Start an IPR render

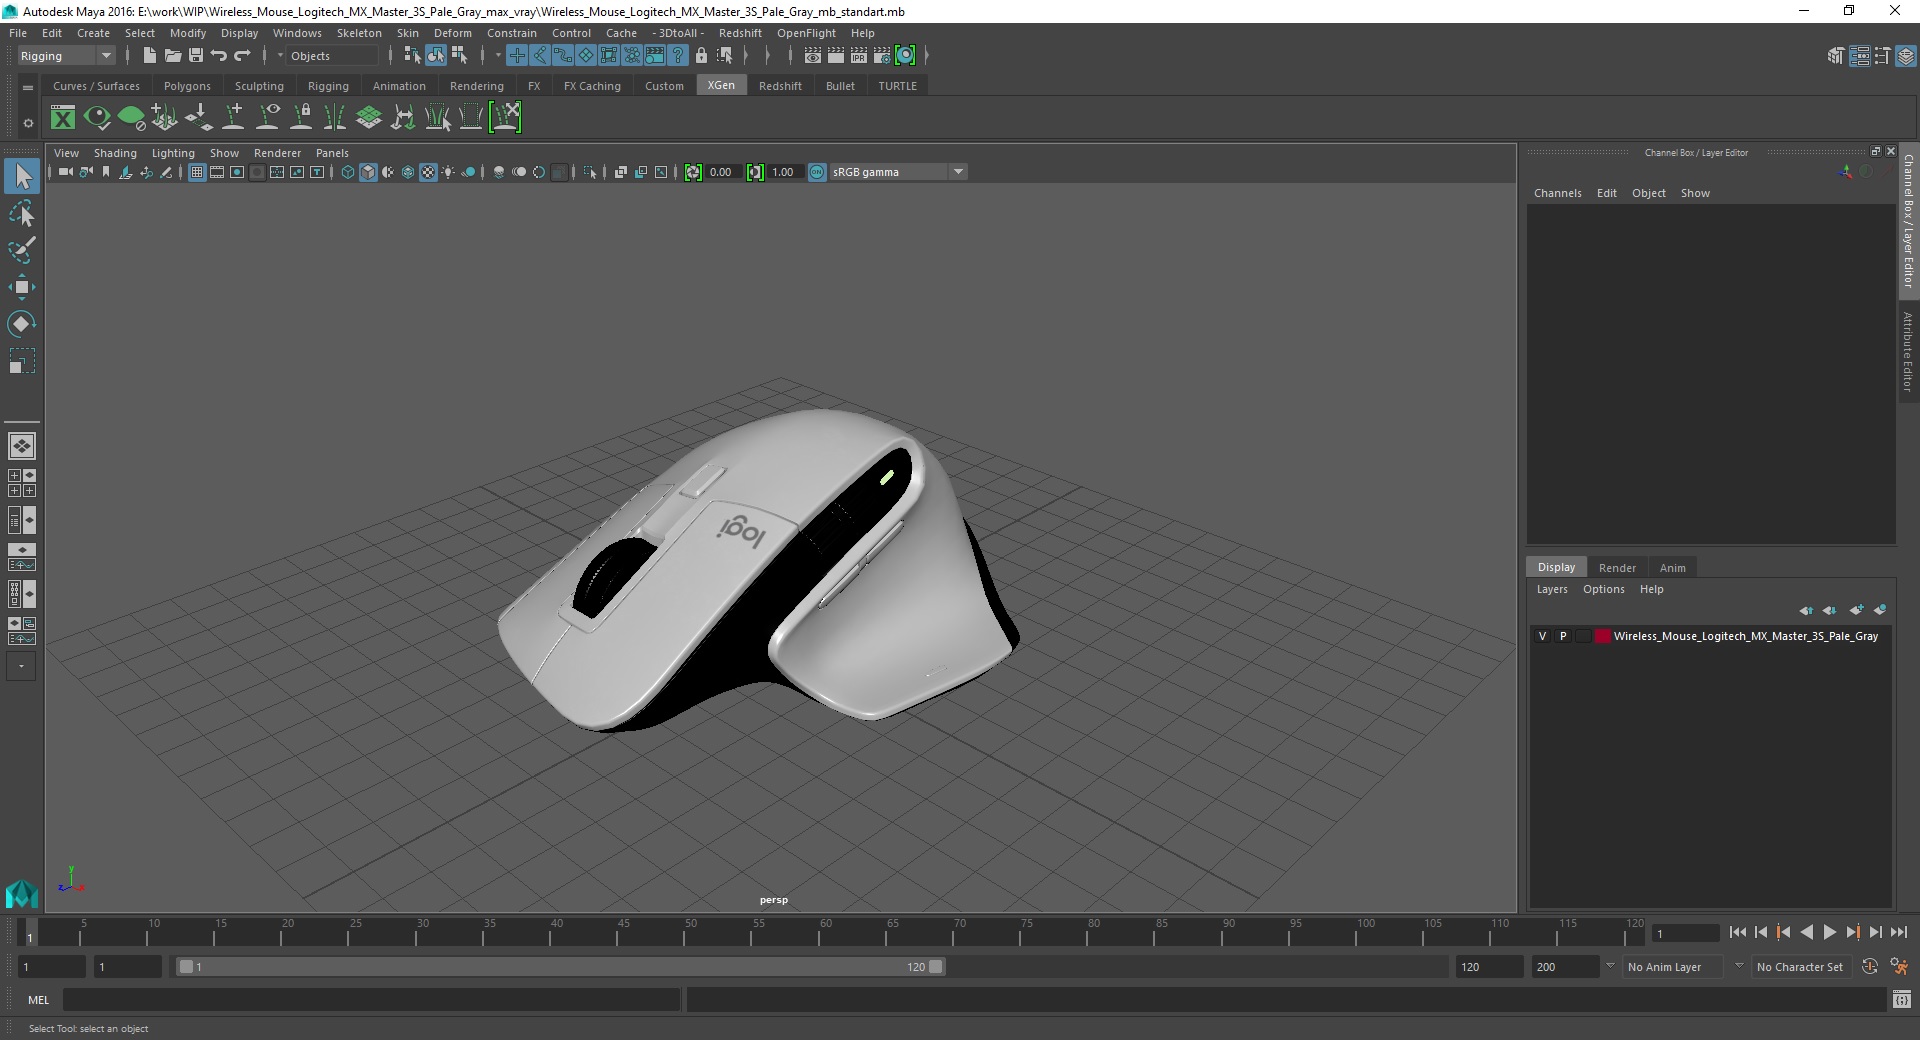coord(859,56)
